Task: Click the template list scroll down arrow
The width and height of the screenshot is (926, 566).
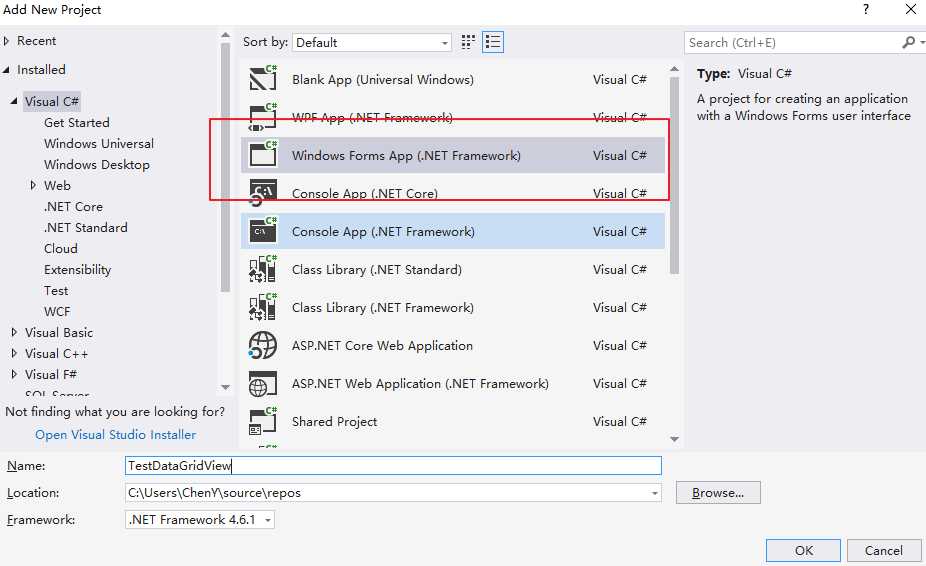Action: 674,439
